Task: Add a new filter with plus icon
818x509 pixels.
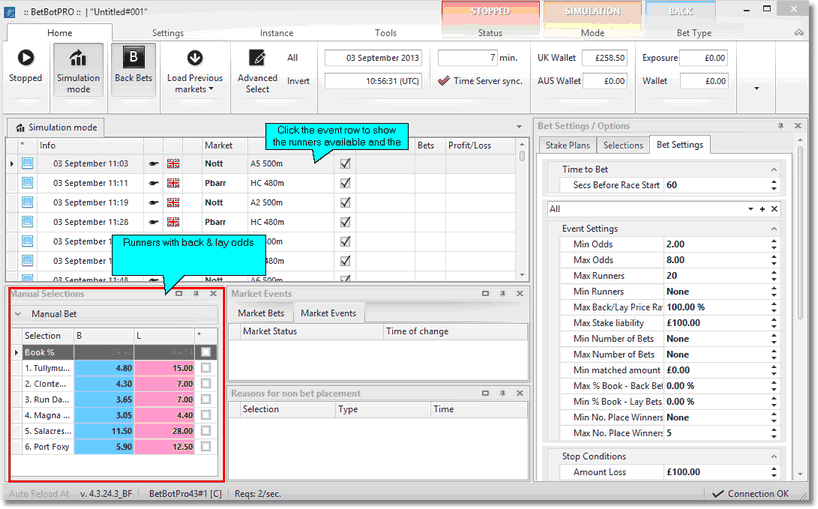Action: point(762,209)
